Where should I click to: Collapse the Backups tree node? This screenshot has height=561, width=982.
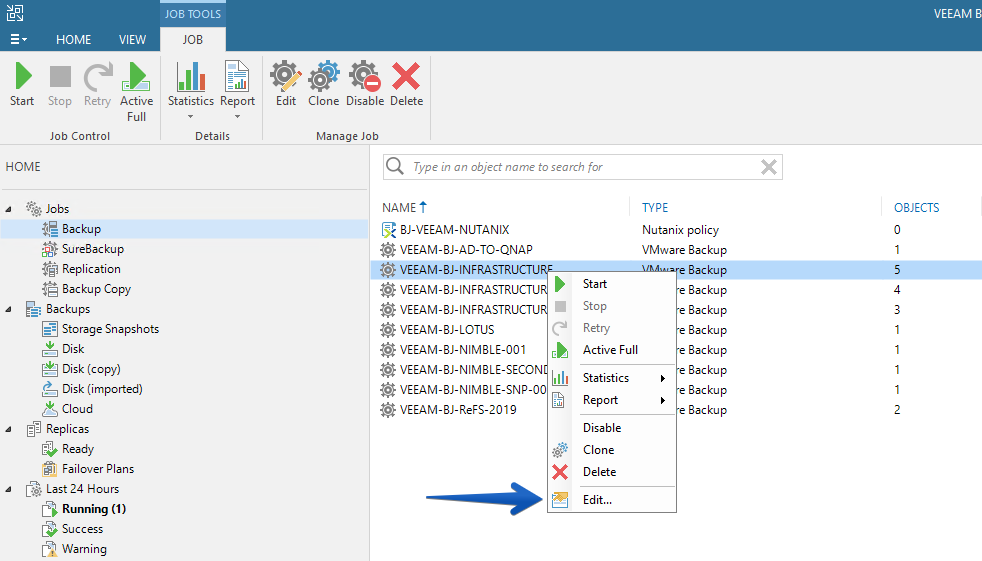coord(9,309)
